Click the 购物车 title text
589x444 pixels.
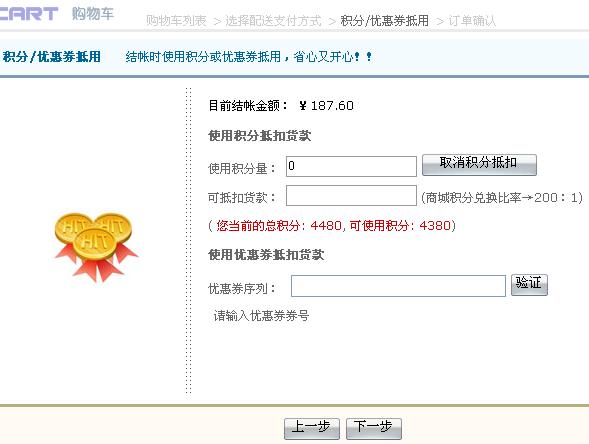click(93, 14)
